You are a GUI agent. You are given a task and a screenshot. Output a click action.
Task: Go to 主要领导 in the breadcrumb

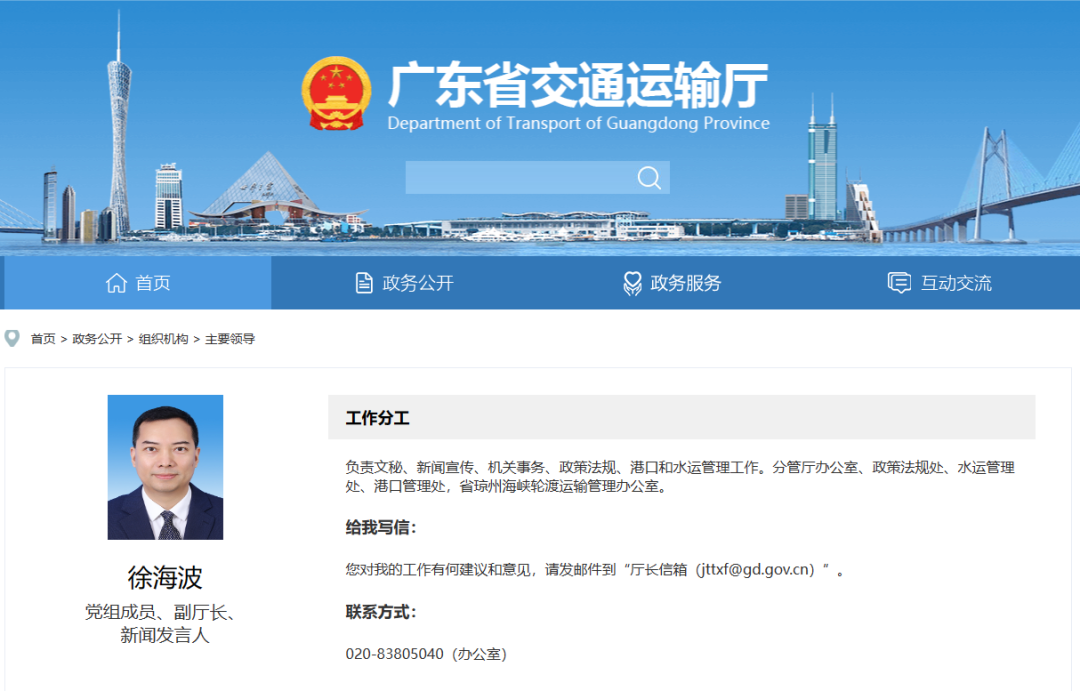click(x=230, y=339)
